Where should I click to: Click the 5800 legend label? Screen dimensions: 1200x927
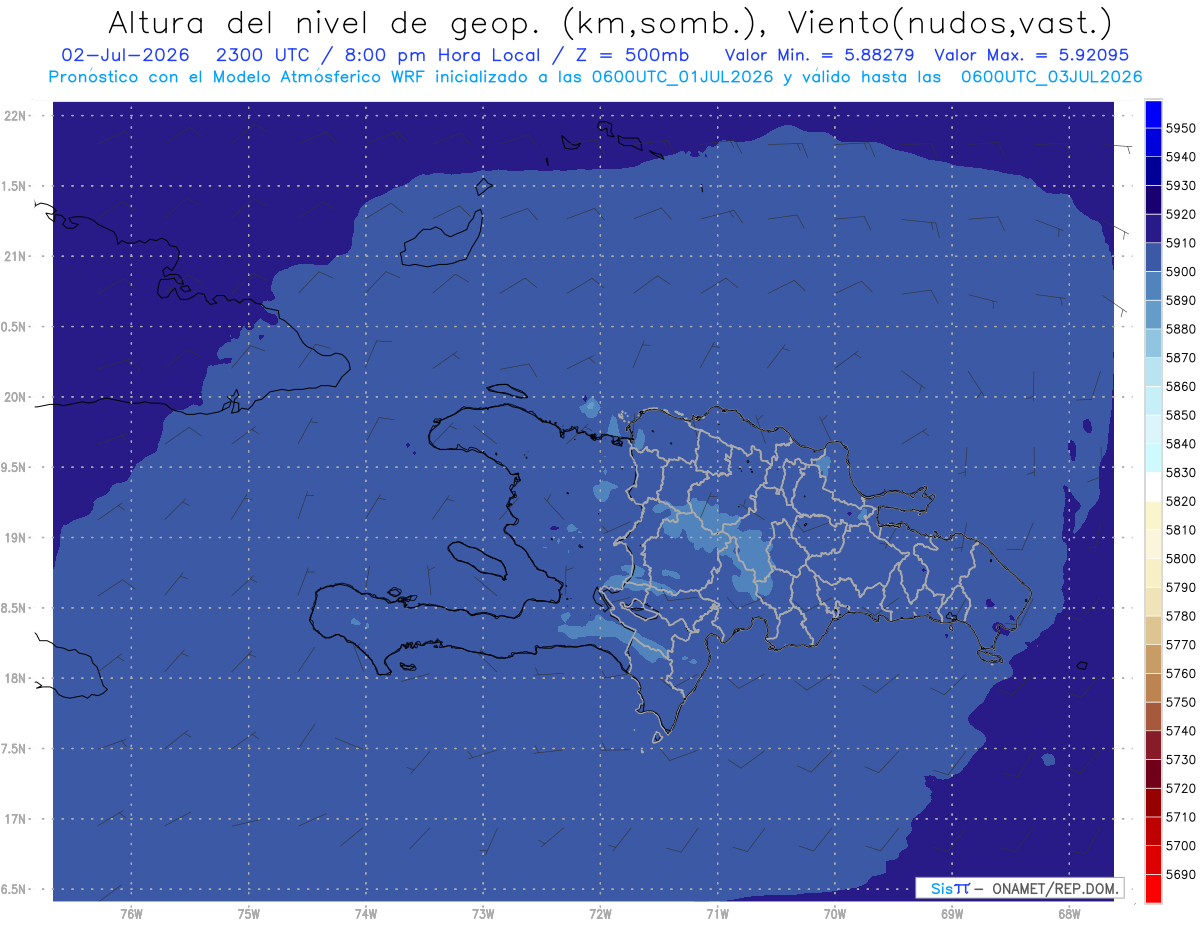1180,558
